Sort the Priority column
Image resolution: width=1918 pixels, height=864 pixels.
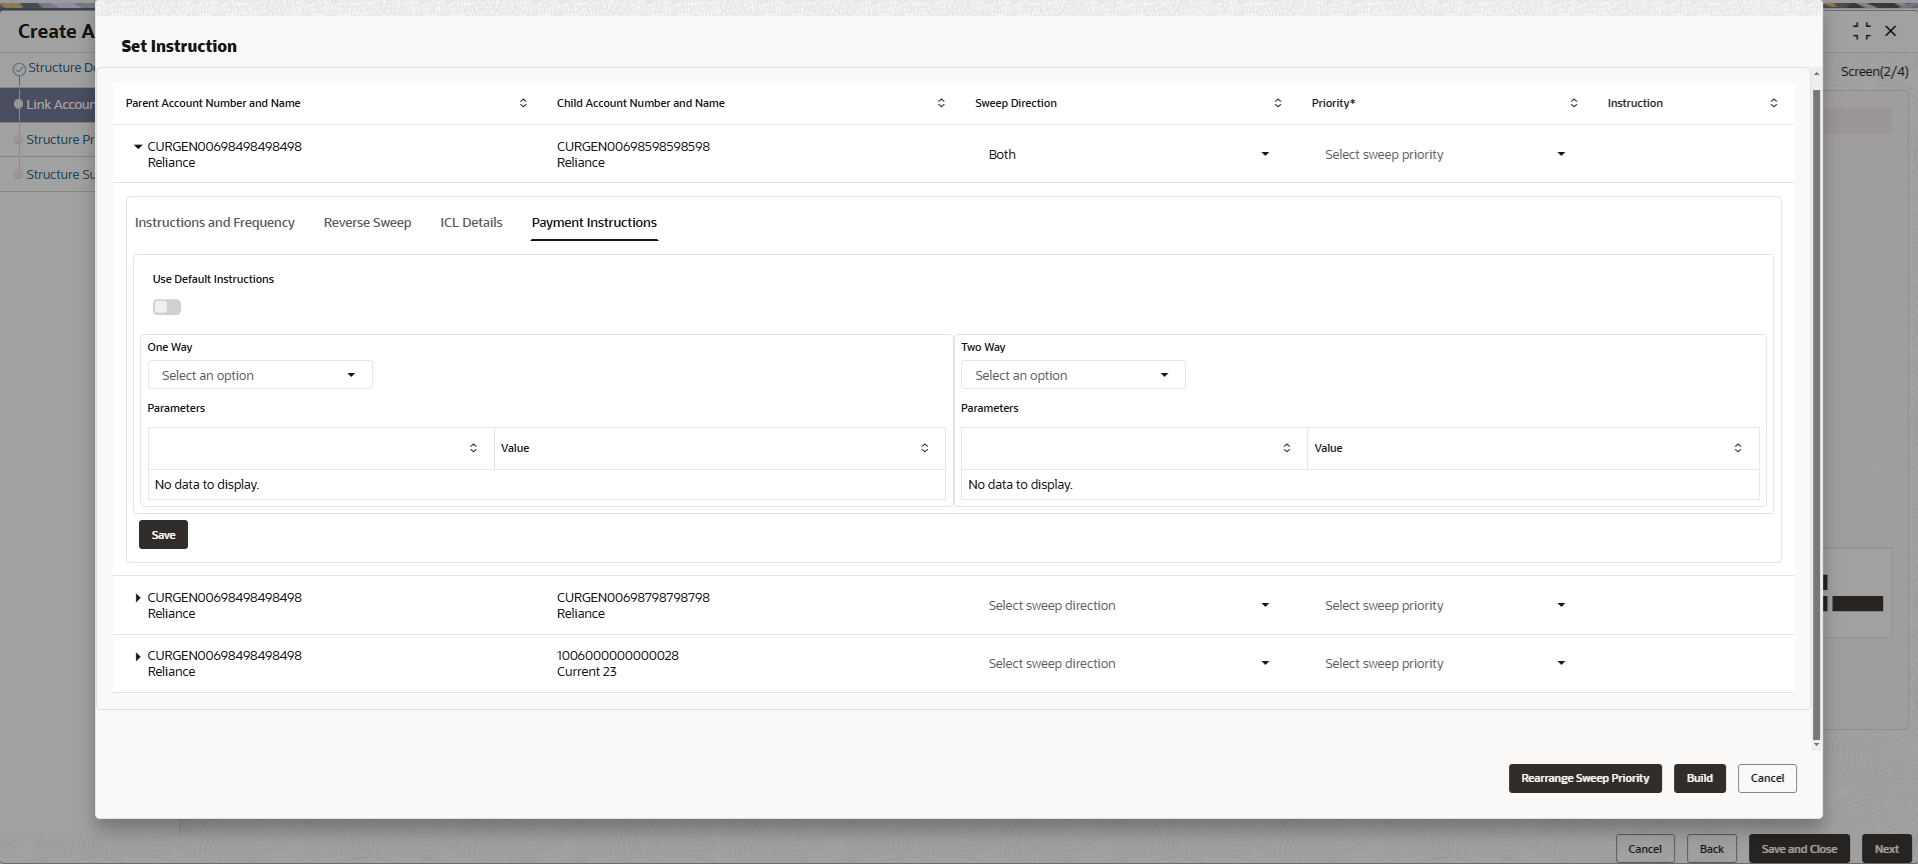click(x=1574, y=103)
